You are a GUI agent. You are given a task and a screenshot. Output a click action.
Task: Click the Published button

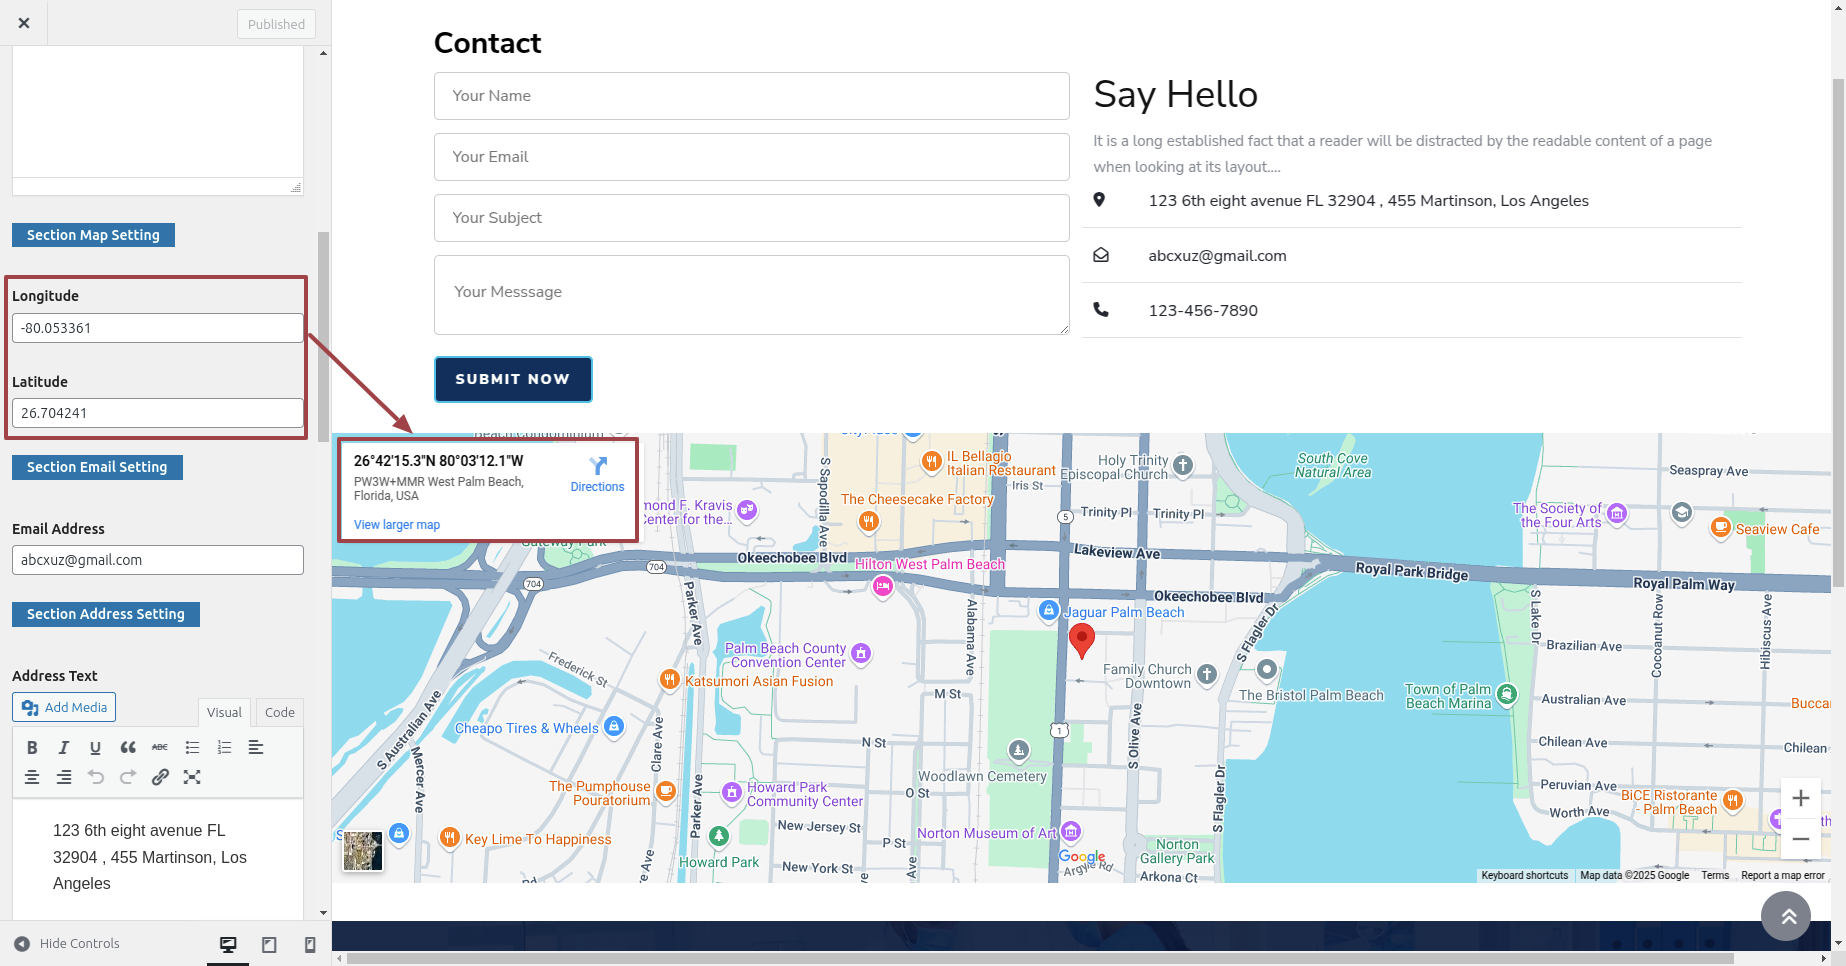(x=276, y=24)
